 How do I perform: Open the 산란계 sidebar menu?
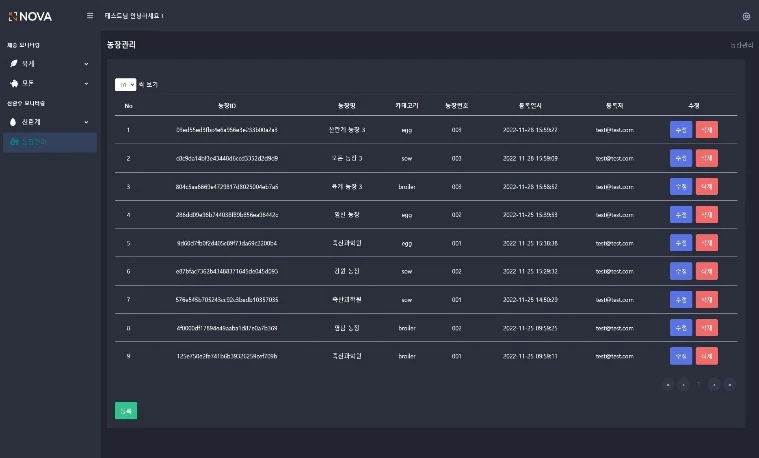[x=50, y=122]
